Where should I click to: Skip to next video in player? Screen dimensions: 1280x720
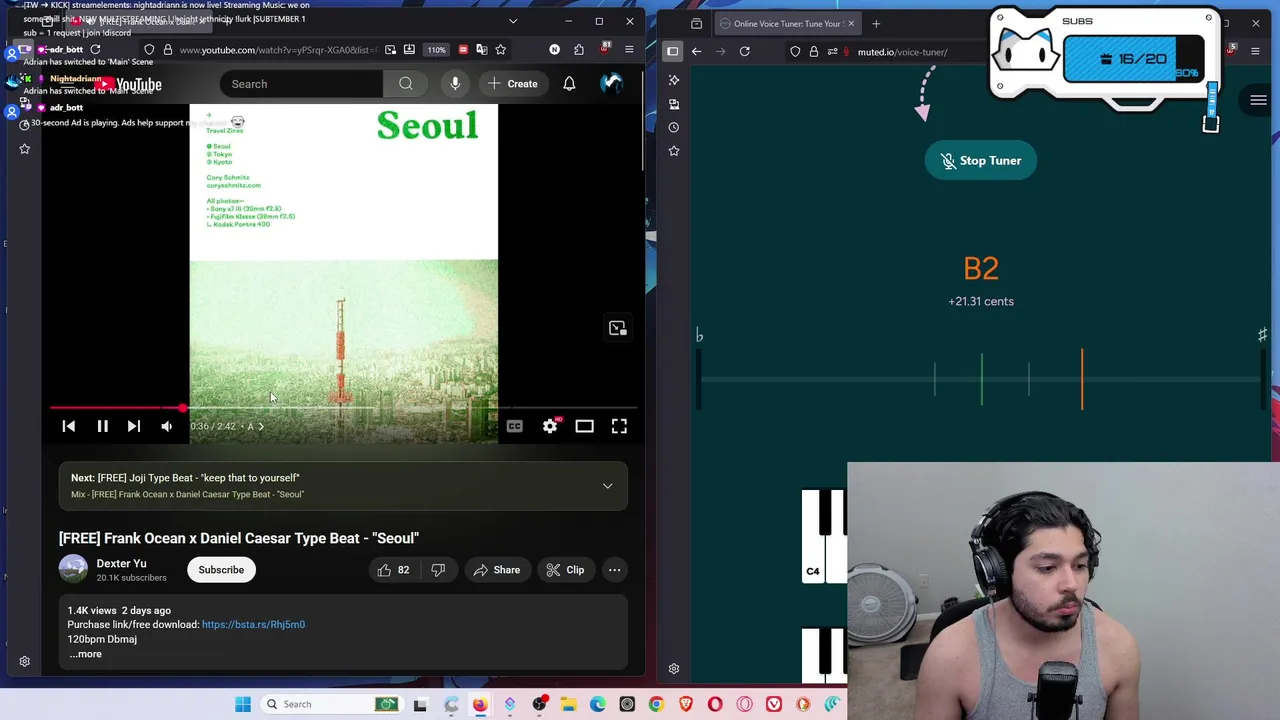click(134, 426)
